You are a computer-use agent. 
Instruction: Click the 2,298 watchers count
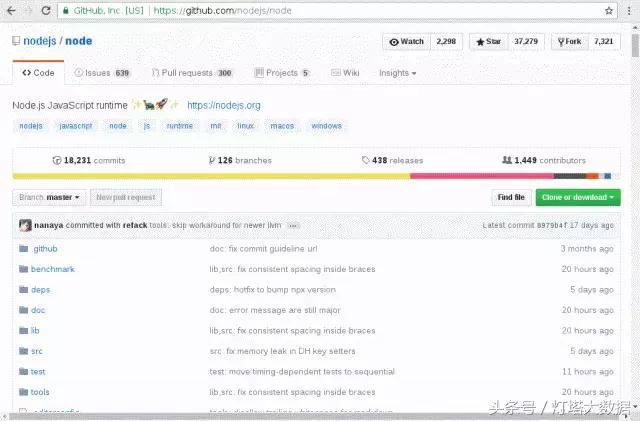pyautogui.click(x=446, y=42)
